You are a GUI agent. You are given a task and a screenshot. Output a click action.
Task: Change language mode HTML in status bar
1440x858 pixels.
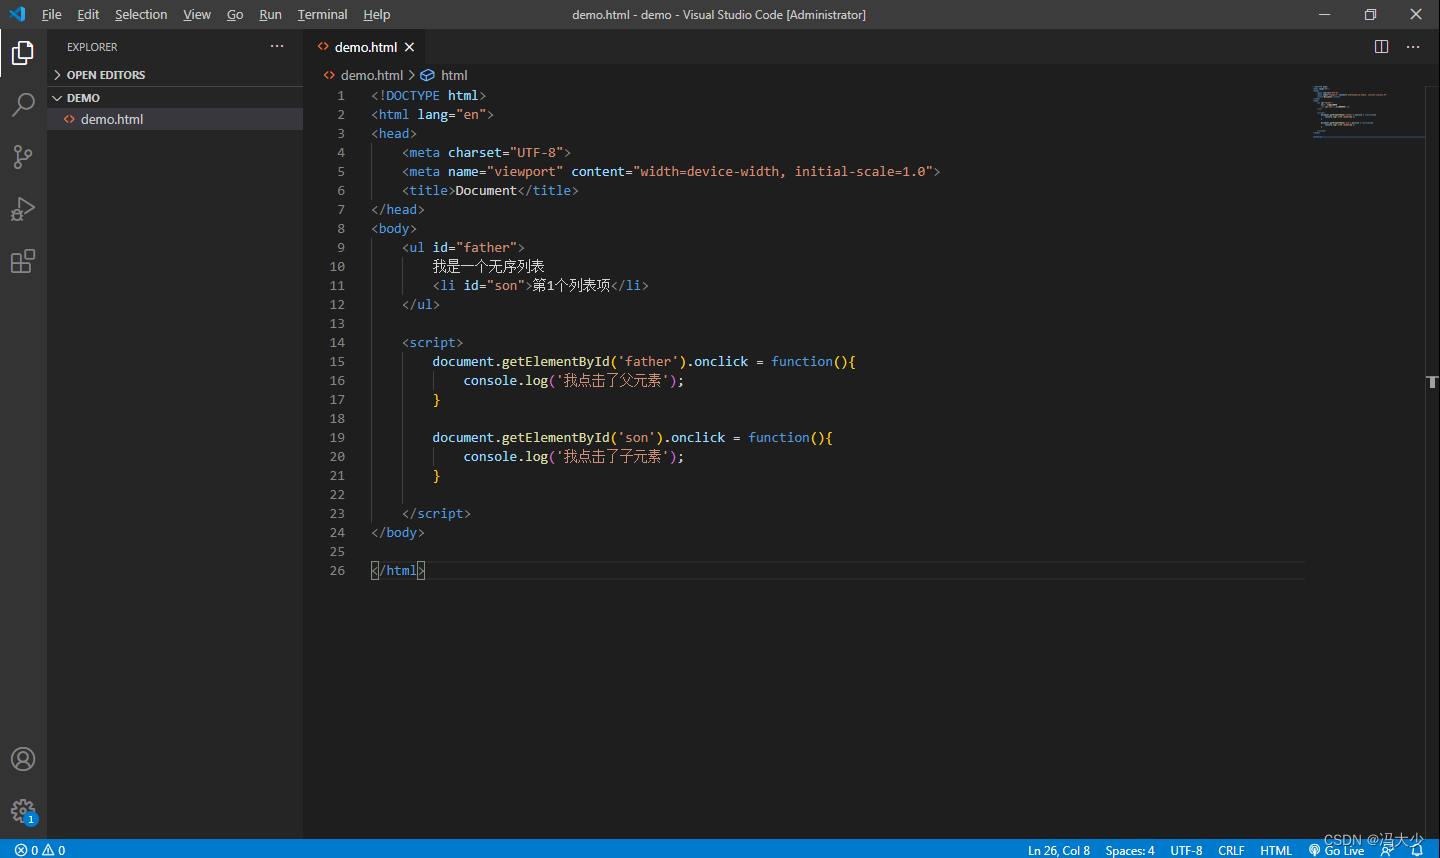click(x=1276, y=850)
